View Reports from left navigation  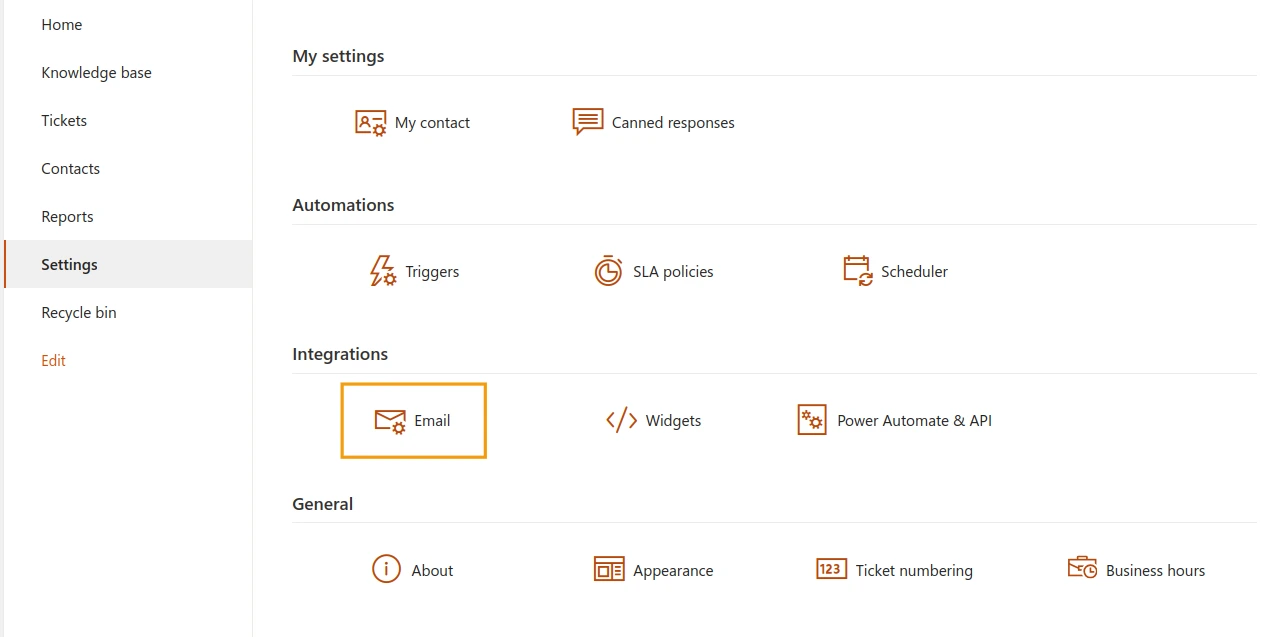click(x=67, y=217)
